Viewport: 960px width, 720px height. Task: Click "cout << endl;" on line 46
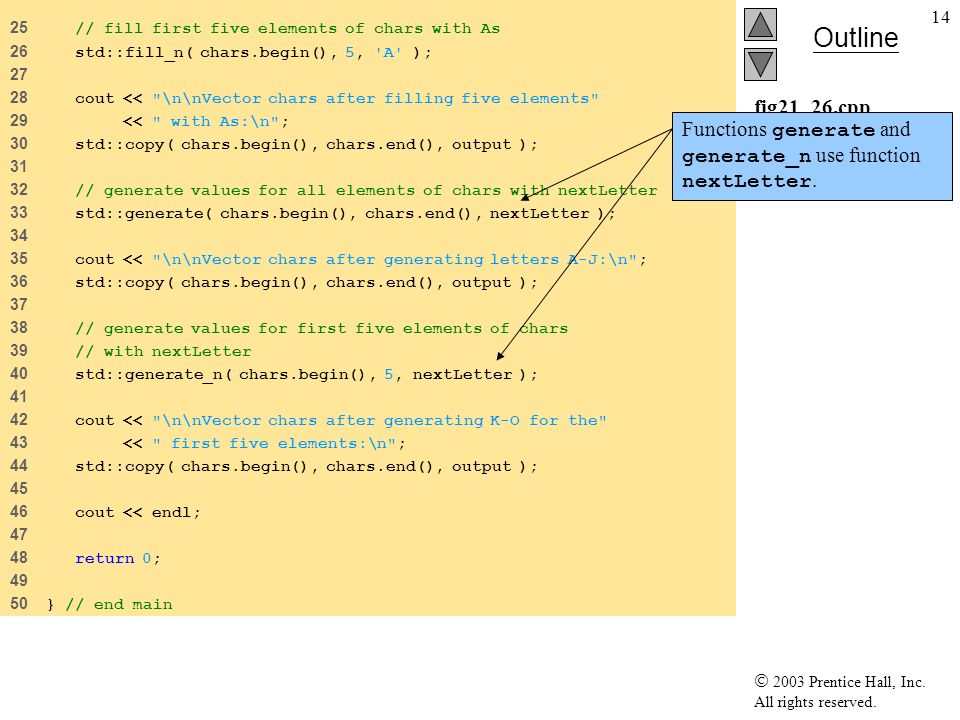click(x=137, y=512)
